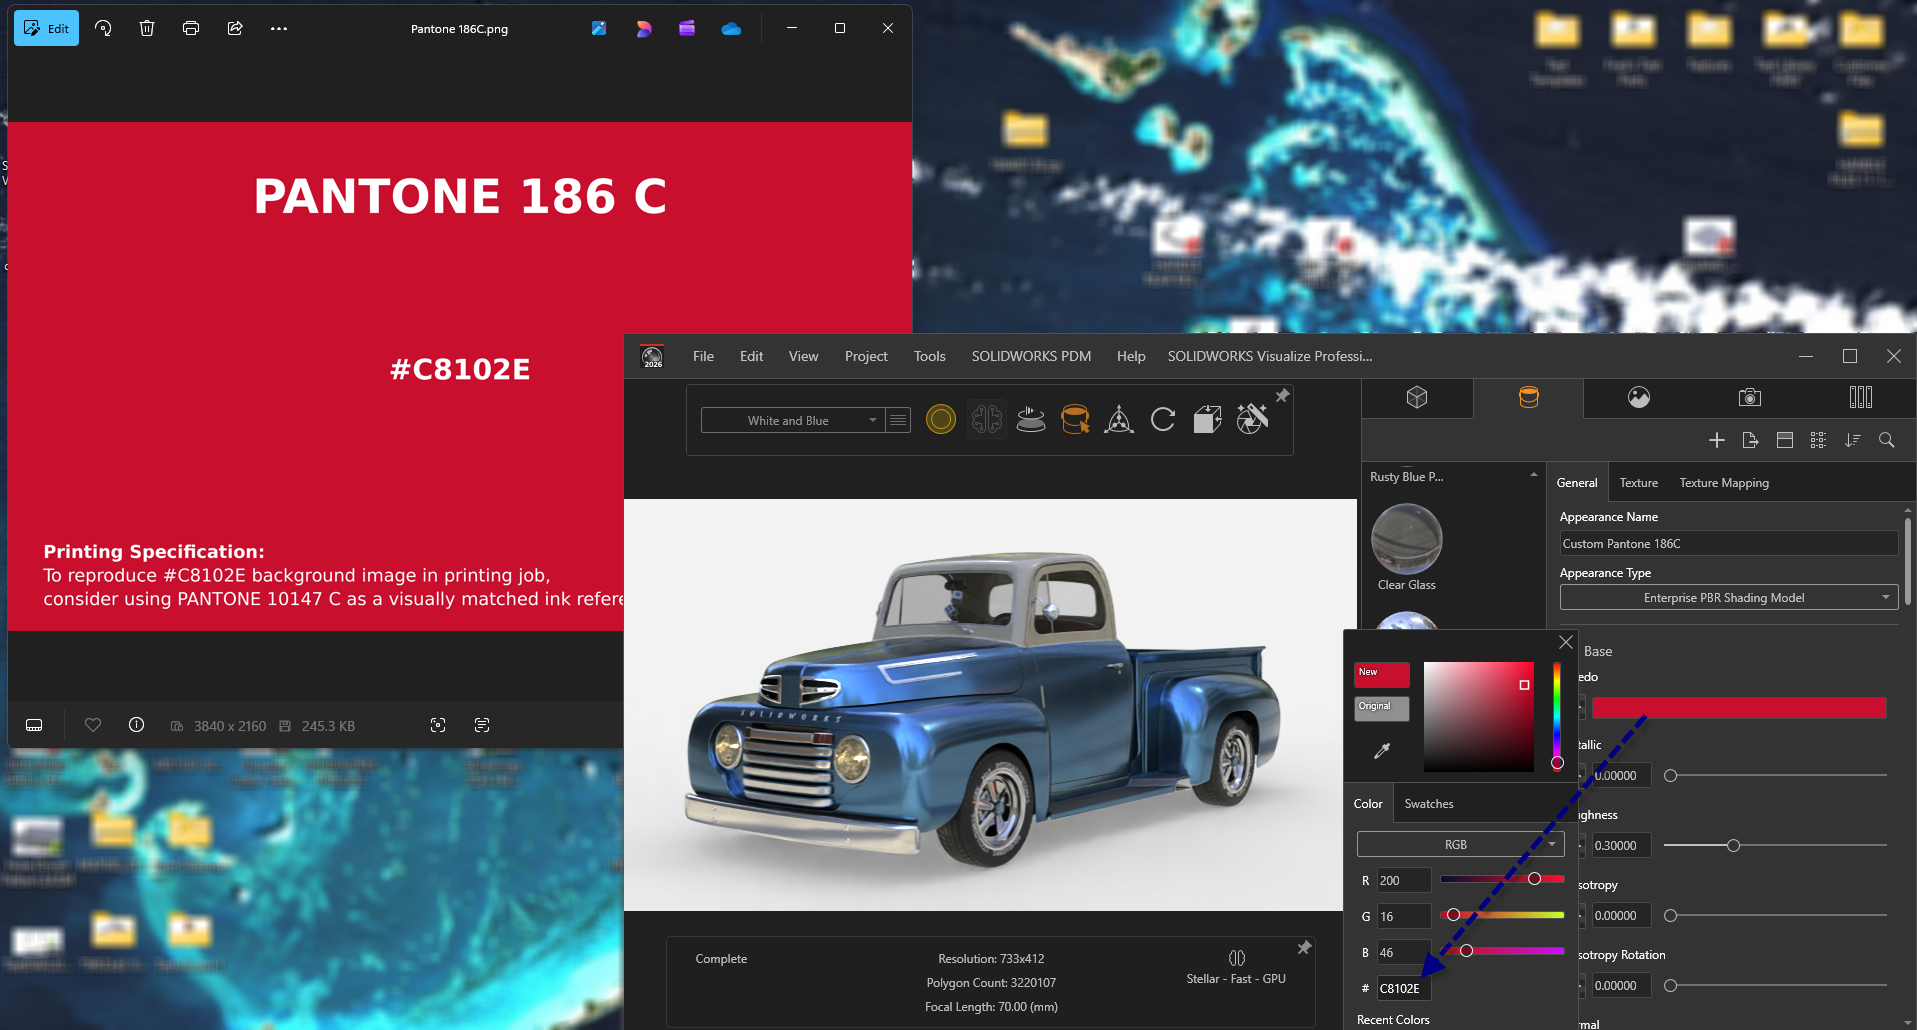Screen dimensions: 1917x1030
Task: Click the cube with arrow toolbar icon
Action: (x=1207, y=420)
